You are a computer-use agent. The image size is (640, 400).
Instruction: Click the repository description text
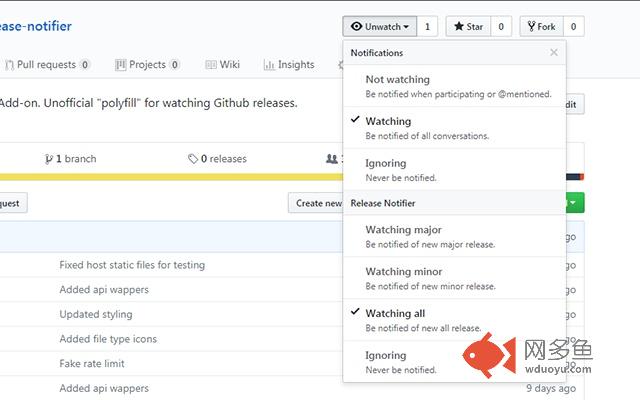click(x=149, y=103)
